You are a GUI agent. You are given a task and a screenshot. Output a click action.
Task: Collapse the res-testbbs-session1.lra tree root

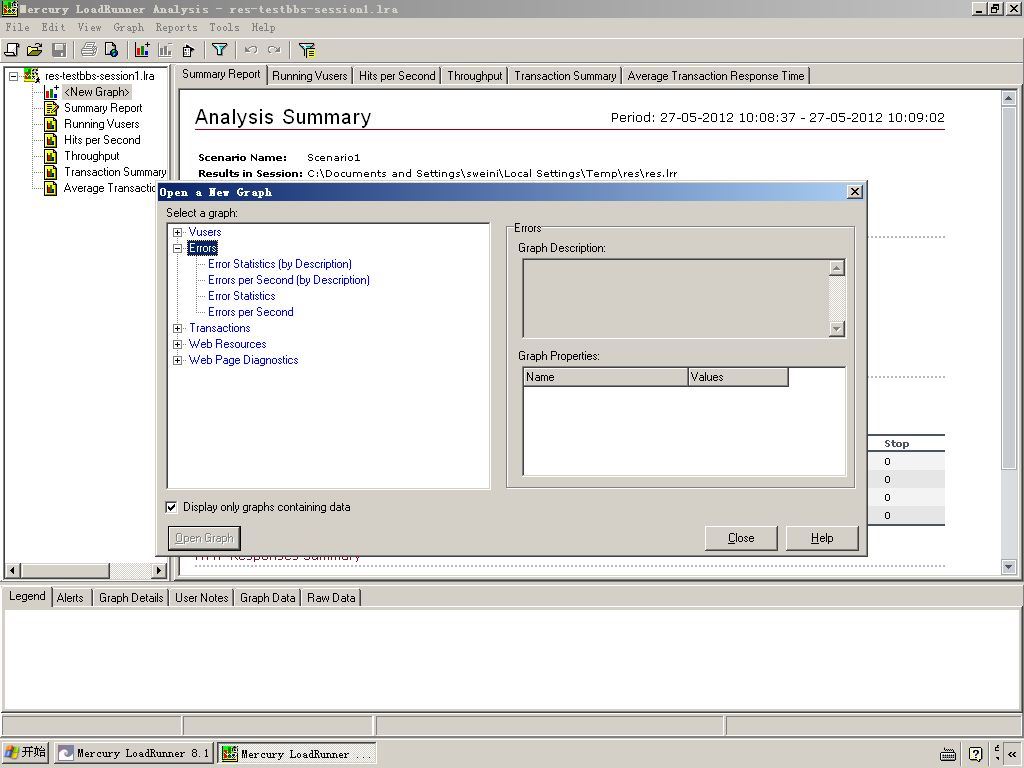(x=13, y=76)
